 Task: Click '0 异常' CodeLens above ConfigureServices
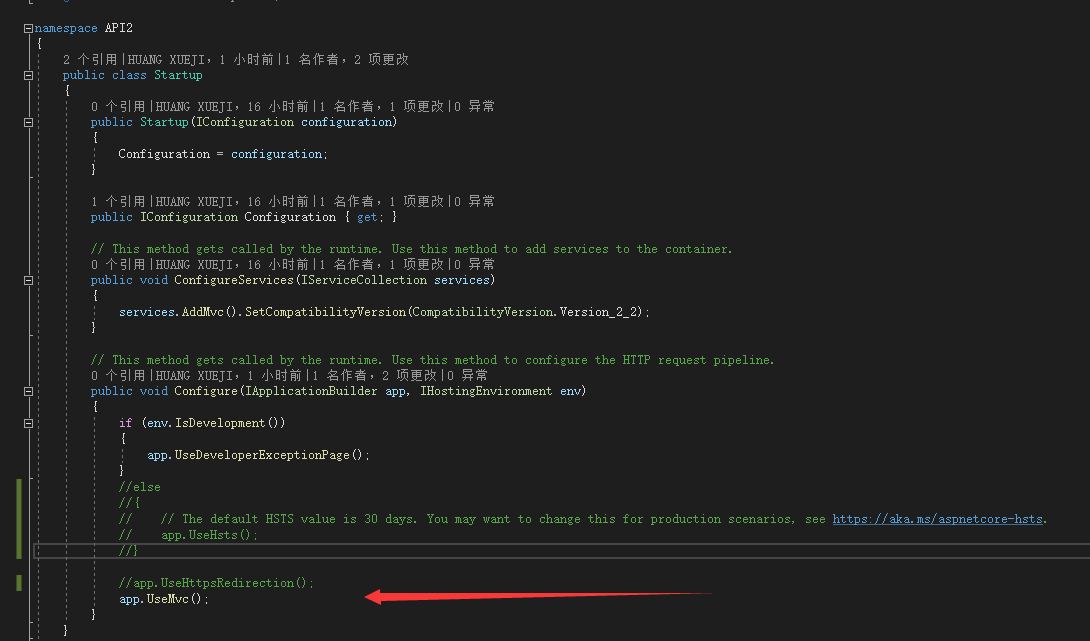click(x=475, y=265)
